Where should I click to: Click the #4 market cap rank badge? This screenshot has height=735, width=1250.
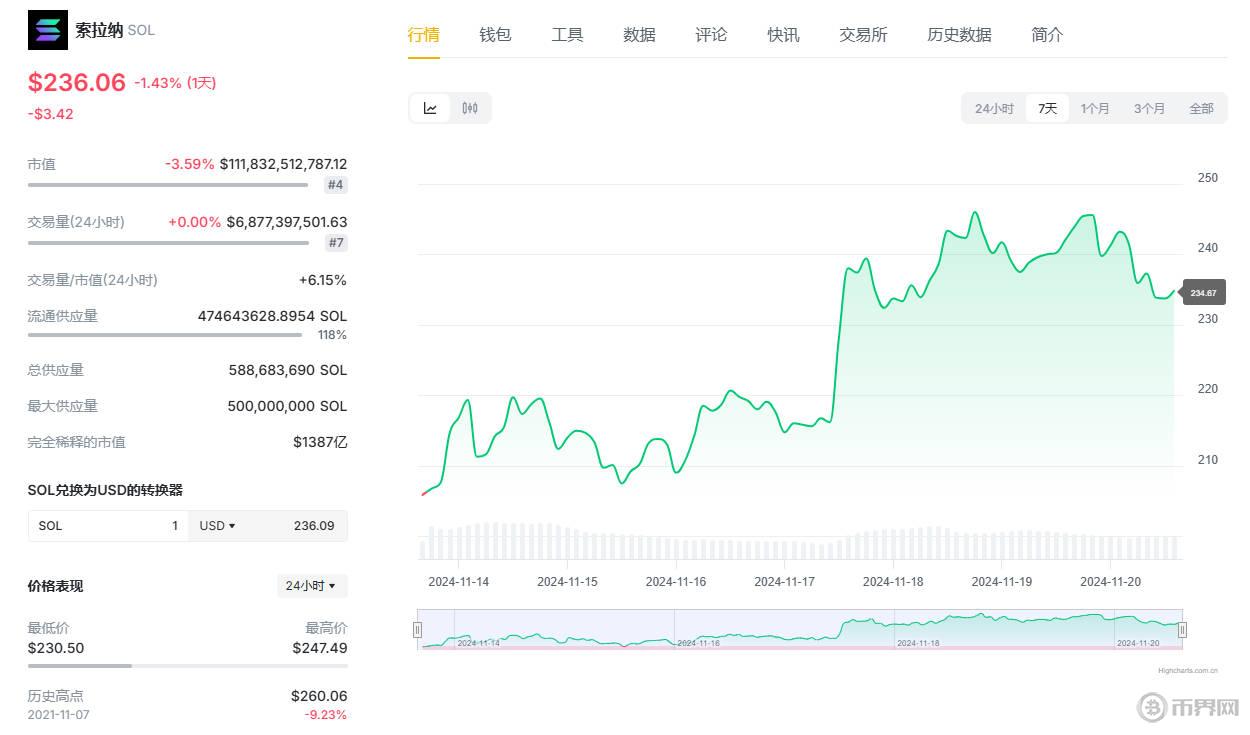click(336, 185)
